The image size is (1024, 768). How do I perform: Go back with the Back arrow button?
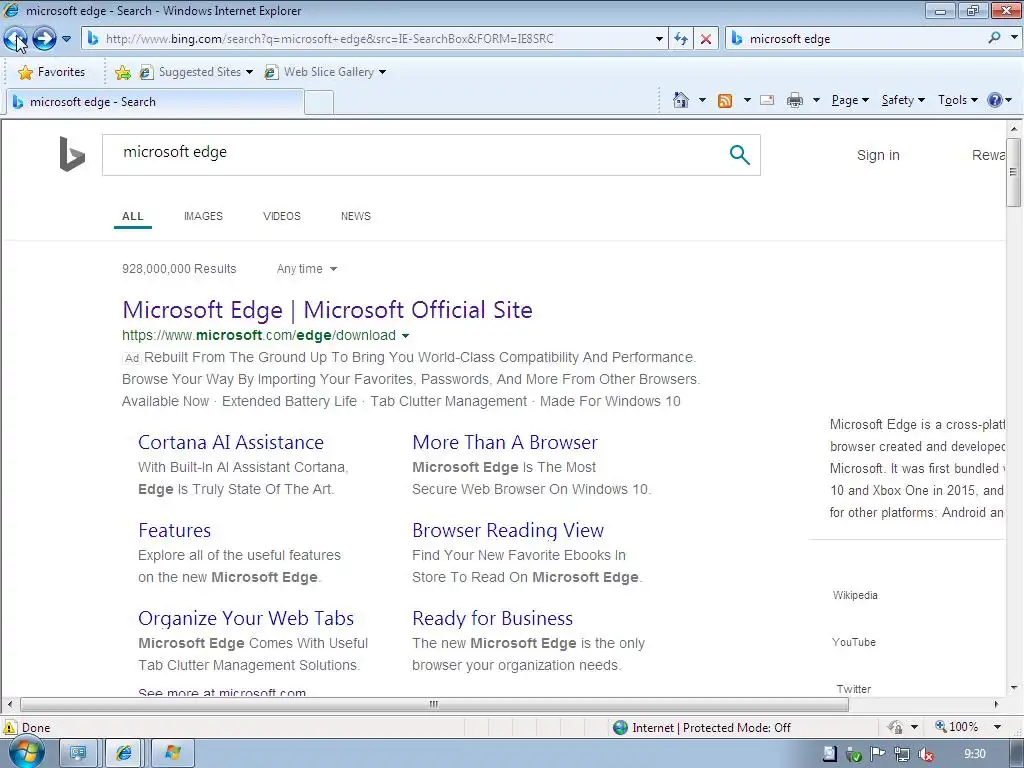coord(16,39)
